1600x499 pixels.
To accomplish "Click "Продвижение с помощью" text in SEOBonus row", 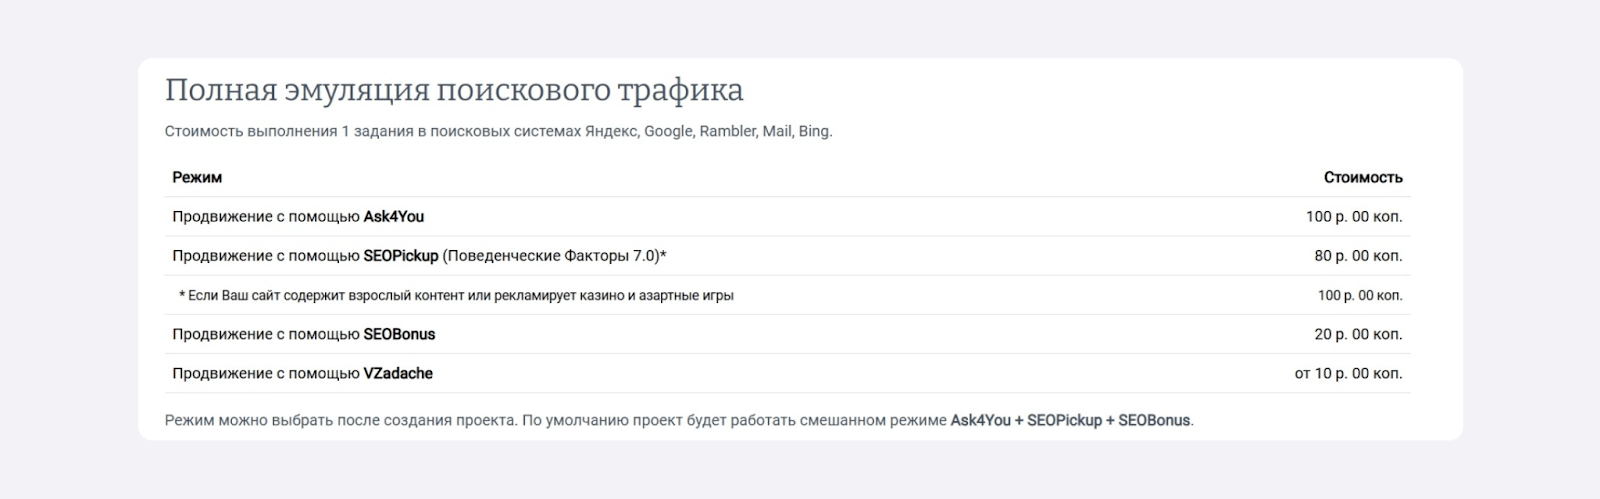I will [265, 334].
